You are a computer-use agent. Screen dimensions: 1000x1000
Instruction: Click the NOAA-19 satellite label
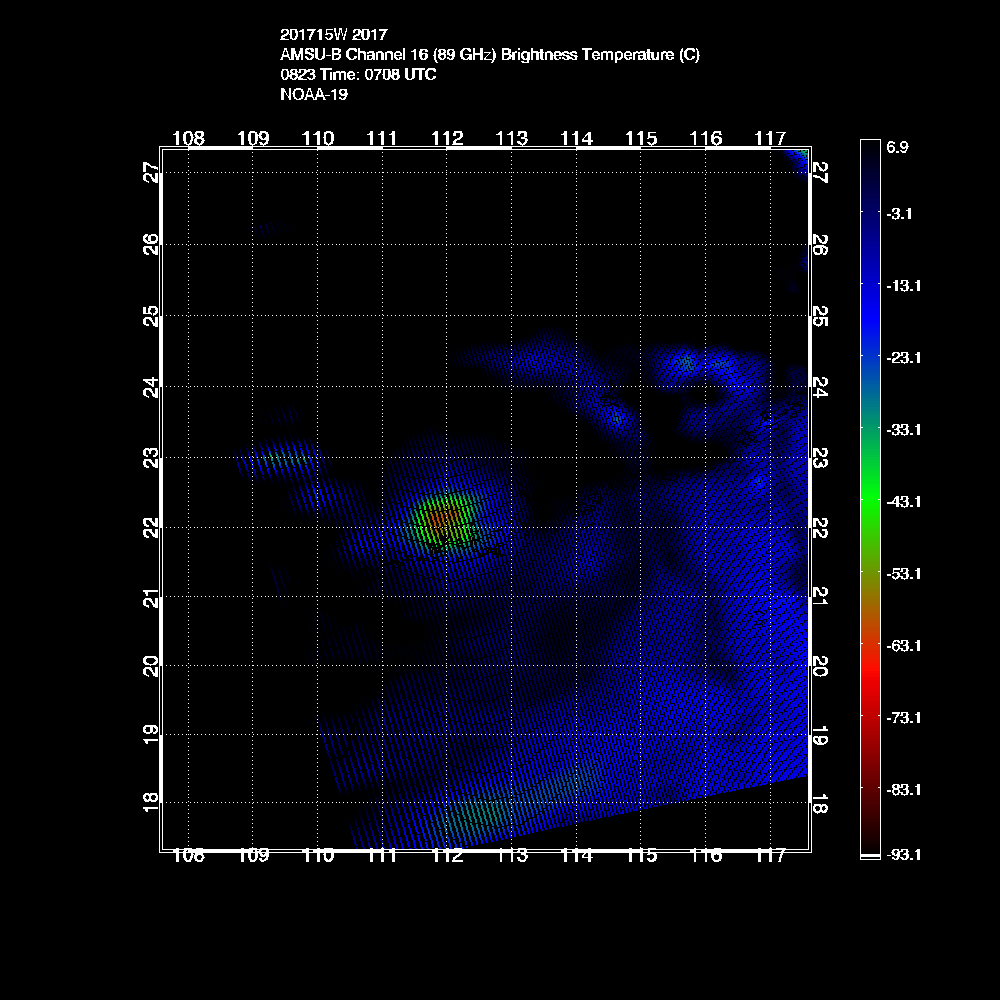(314, 95)
